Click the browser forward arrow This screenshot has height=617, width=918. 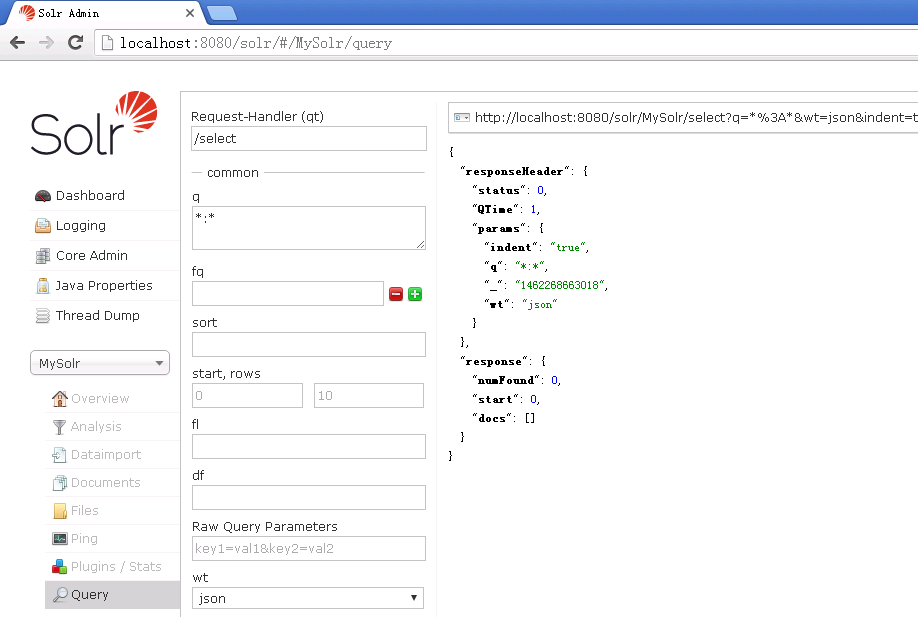coord(46,43)
